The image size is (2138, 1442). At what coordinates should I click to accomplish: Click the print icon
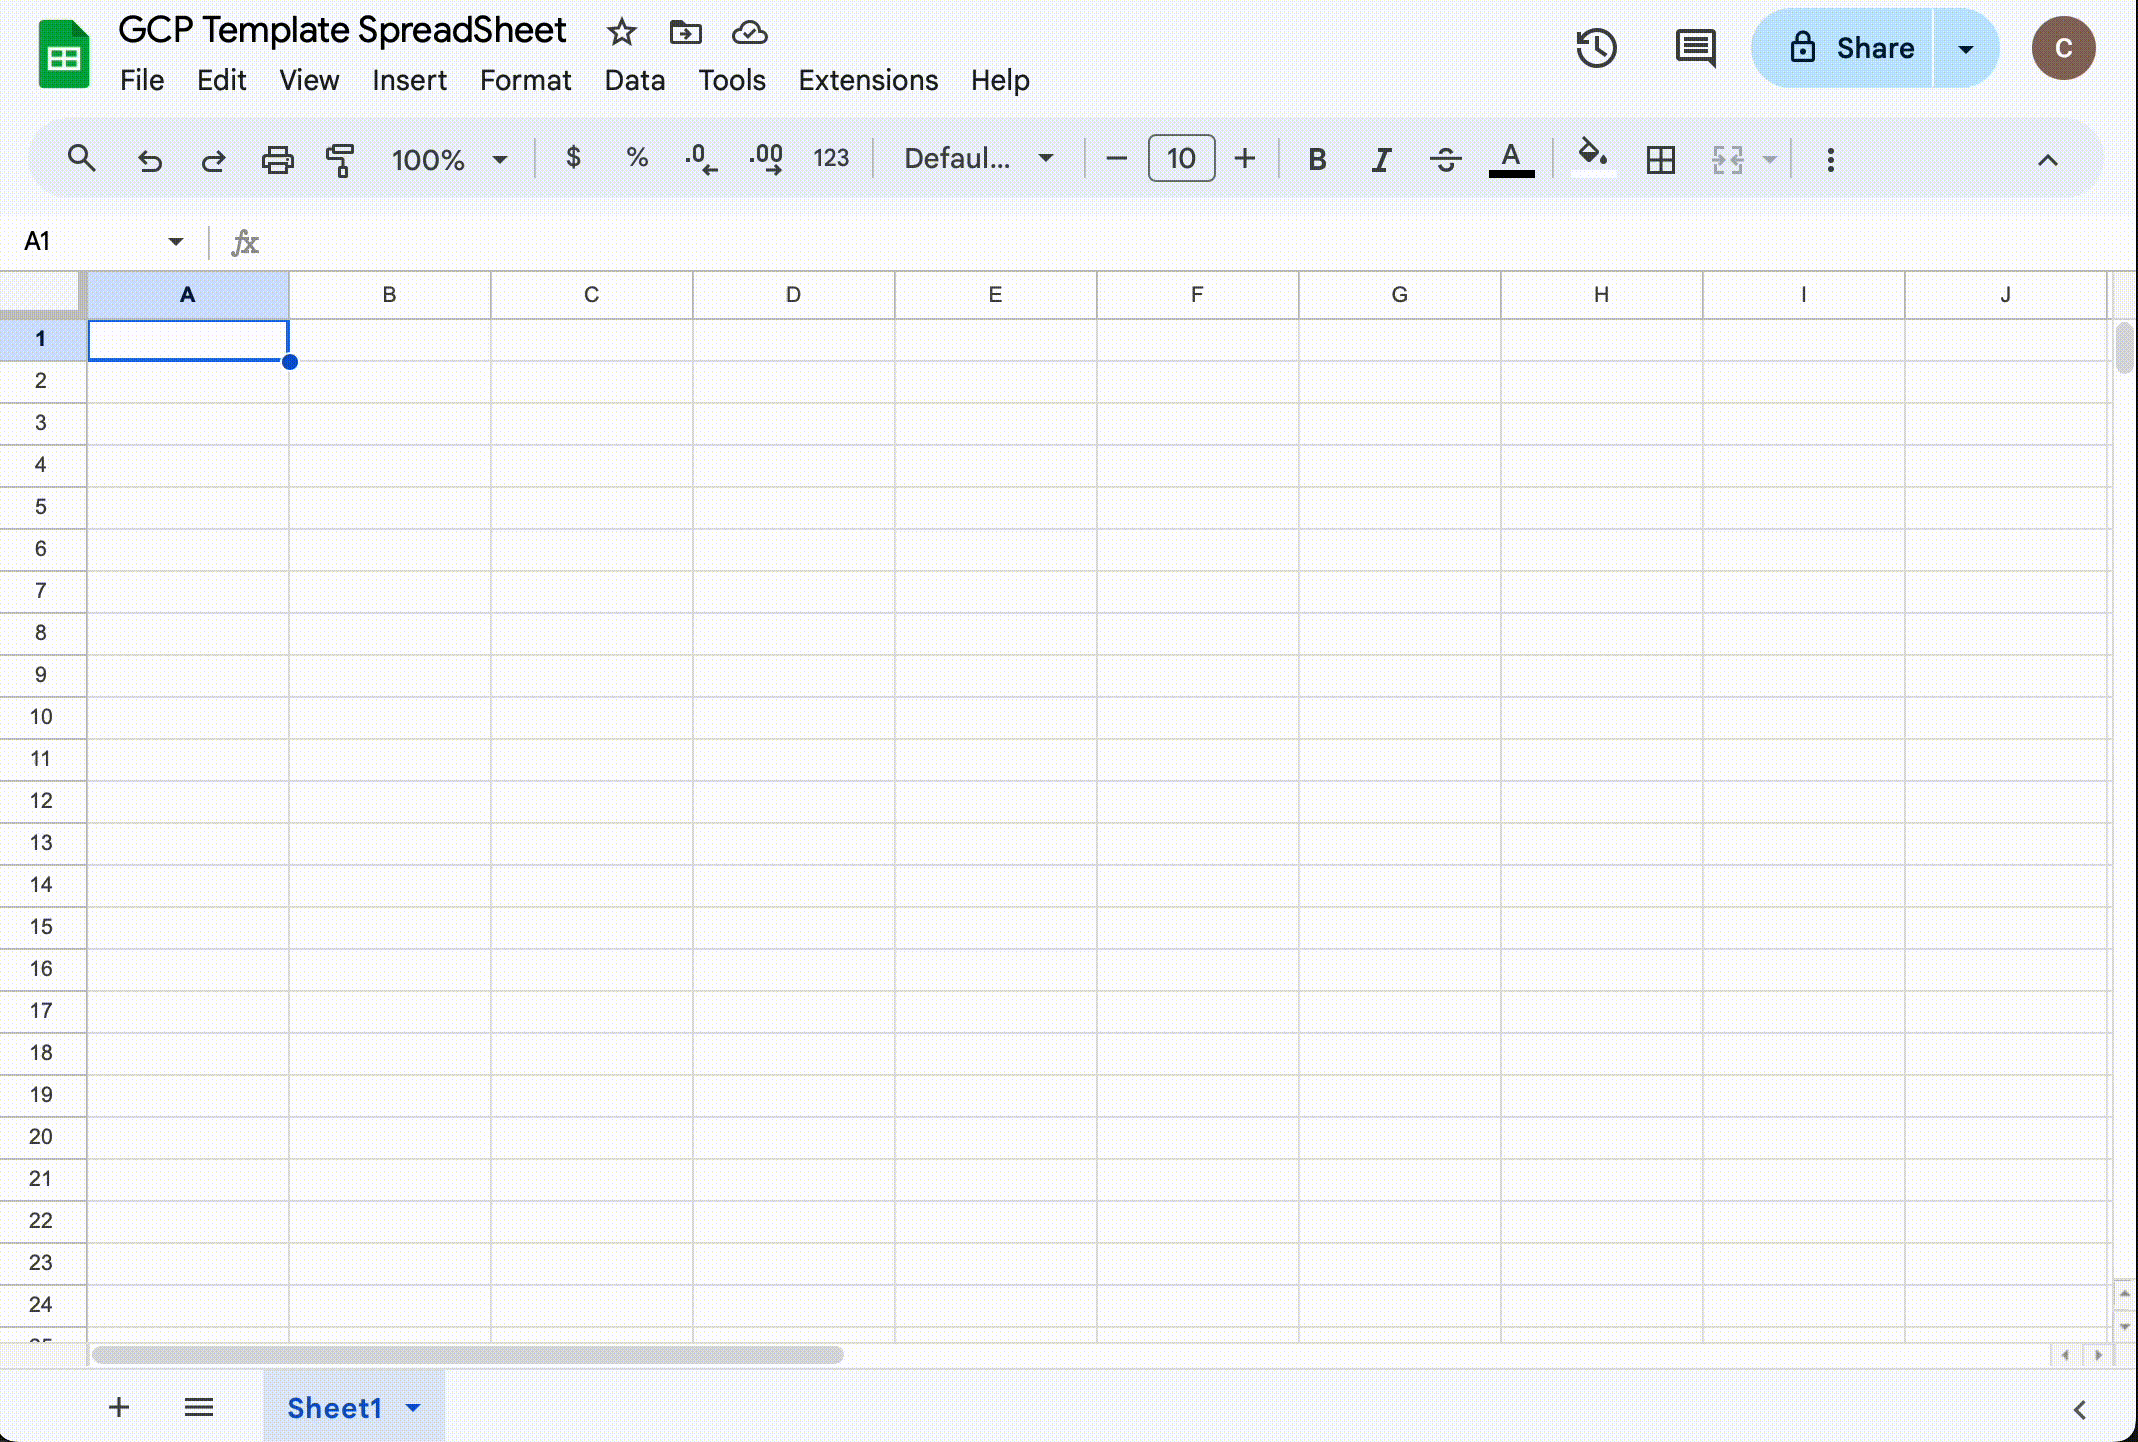coord(277,160)
